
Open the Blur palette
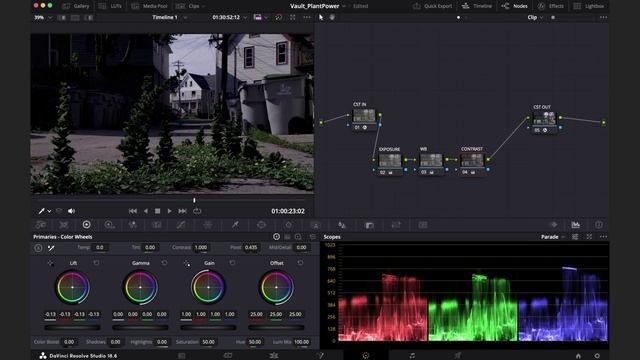coord(342,225)
